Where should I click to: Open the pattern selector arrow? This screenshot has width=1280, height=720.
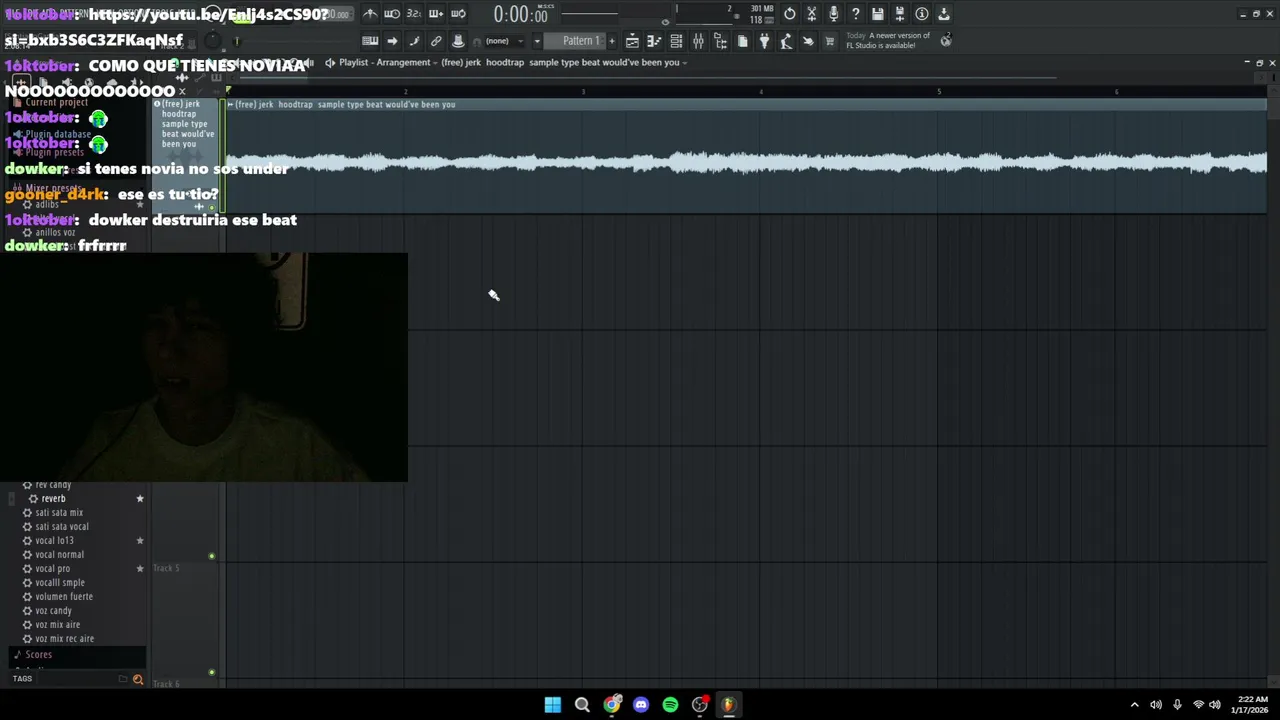pyautogui.click(x=537, y=41)
